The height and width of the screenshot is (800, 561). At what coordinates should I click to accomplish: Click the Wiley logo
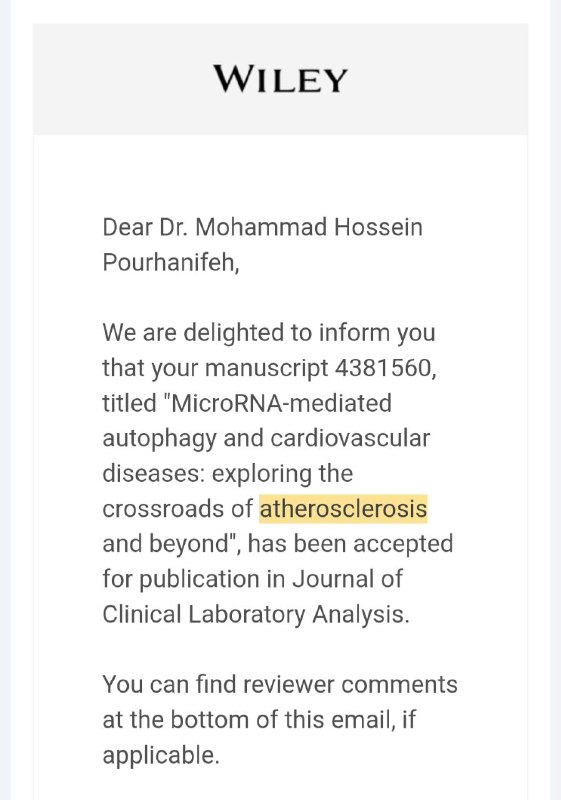pyautogui.click(x=280, y=80)
